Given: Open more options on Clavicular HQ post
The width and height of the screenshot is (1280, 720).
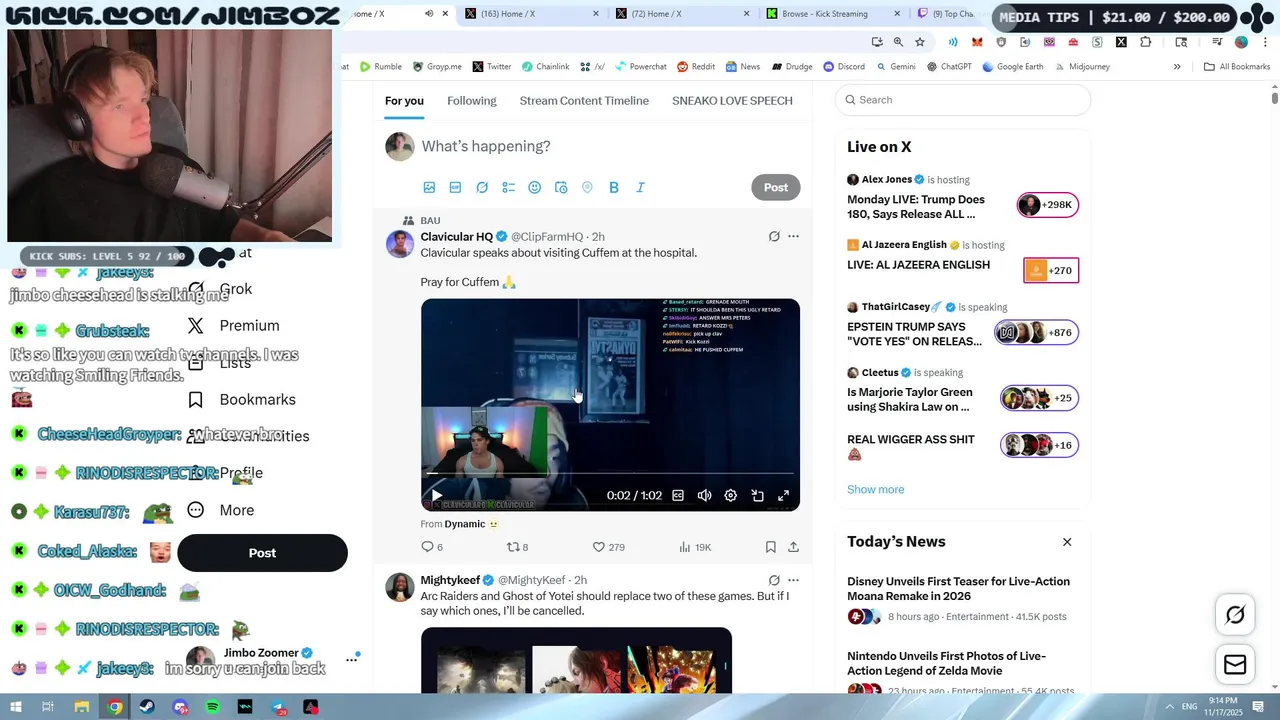Looking at the screenshot, I should click(x=793, y=237).
